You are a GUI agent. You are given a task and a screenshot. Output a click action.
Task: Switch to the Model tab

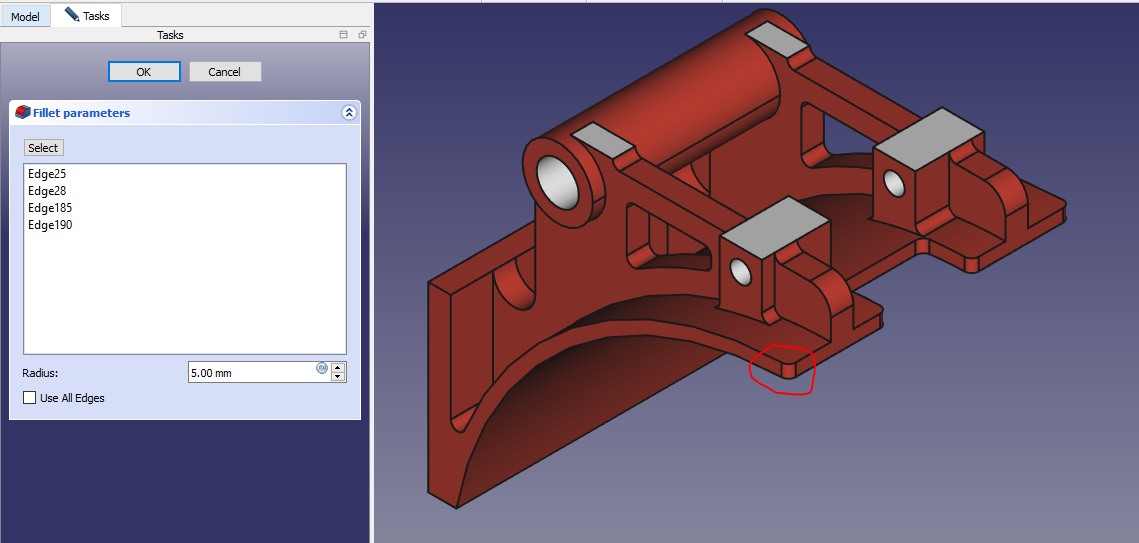click(25, 17)
